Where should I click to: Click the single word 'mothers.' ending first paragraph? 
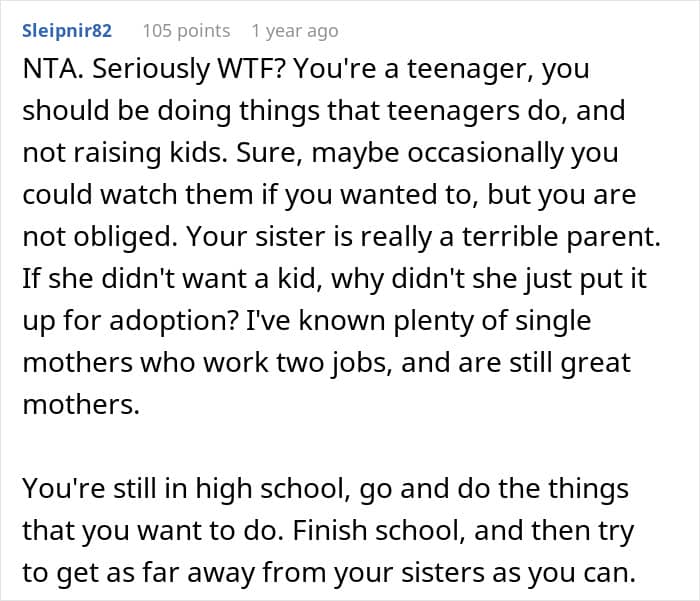[81, 405]
